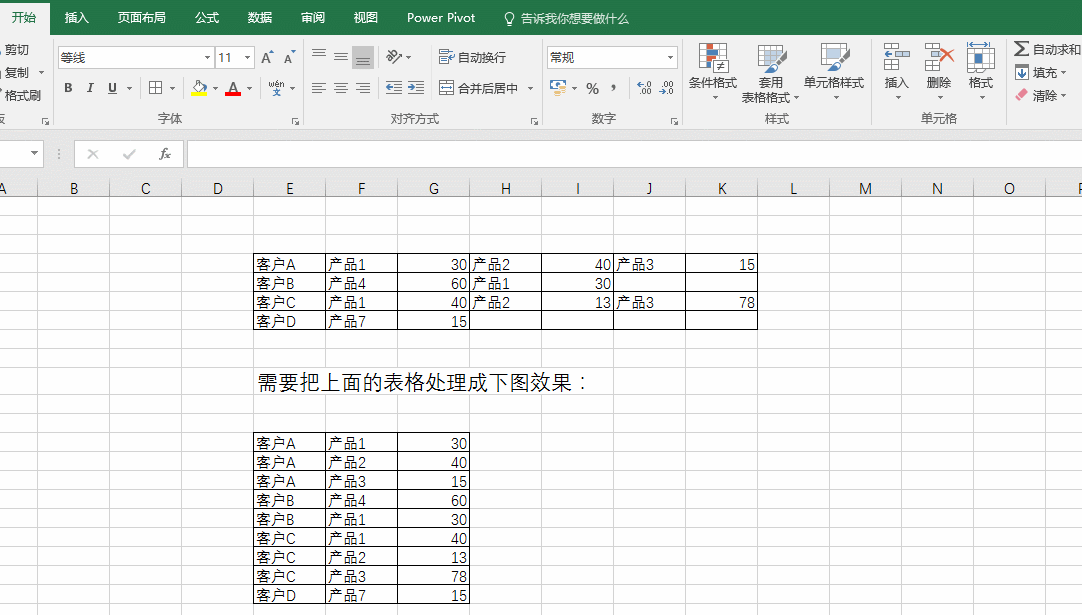The height and width of the screenshot is (615, 1082).
Task: Click the Center horizontal alignment icon
Action: (x=341, y=88)
